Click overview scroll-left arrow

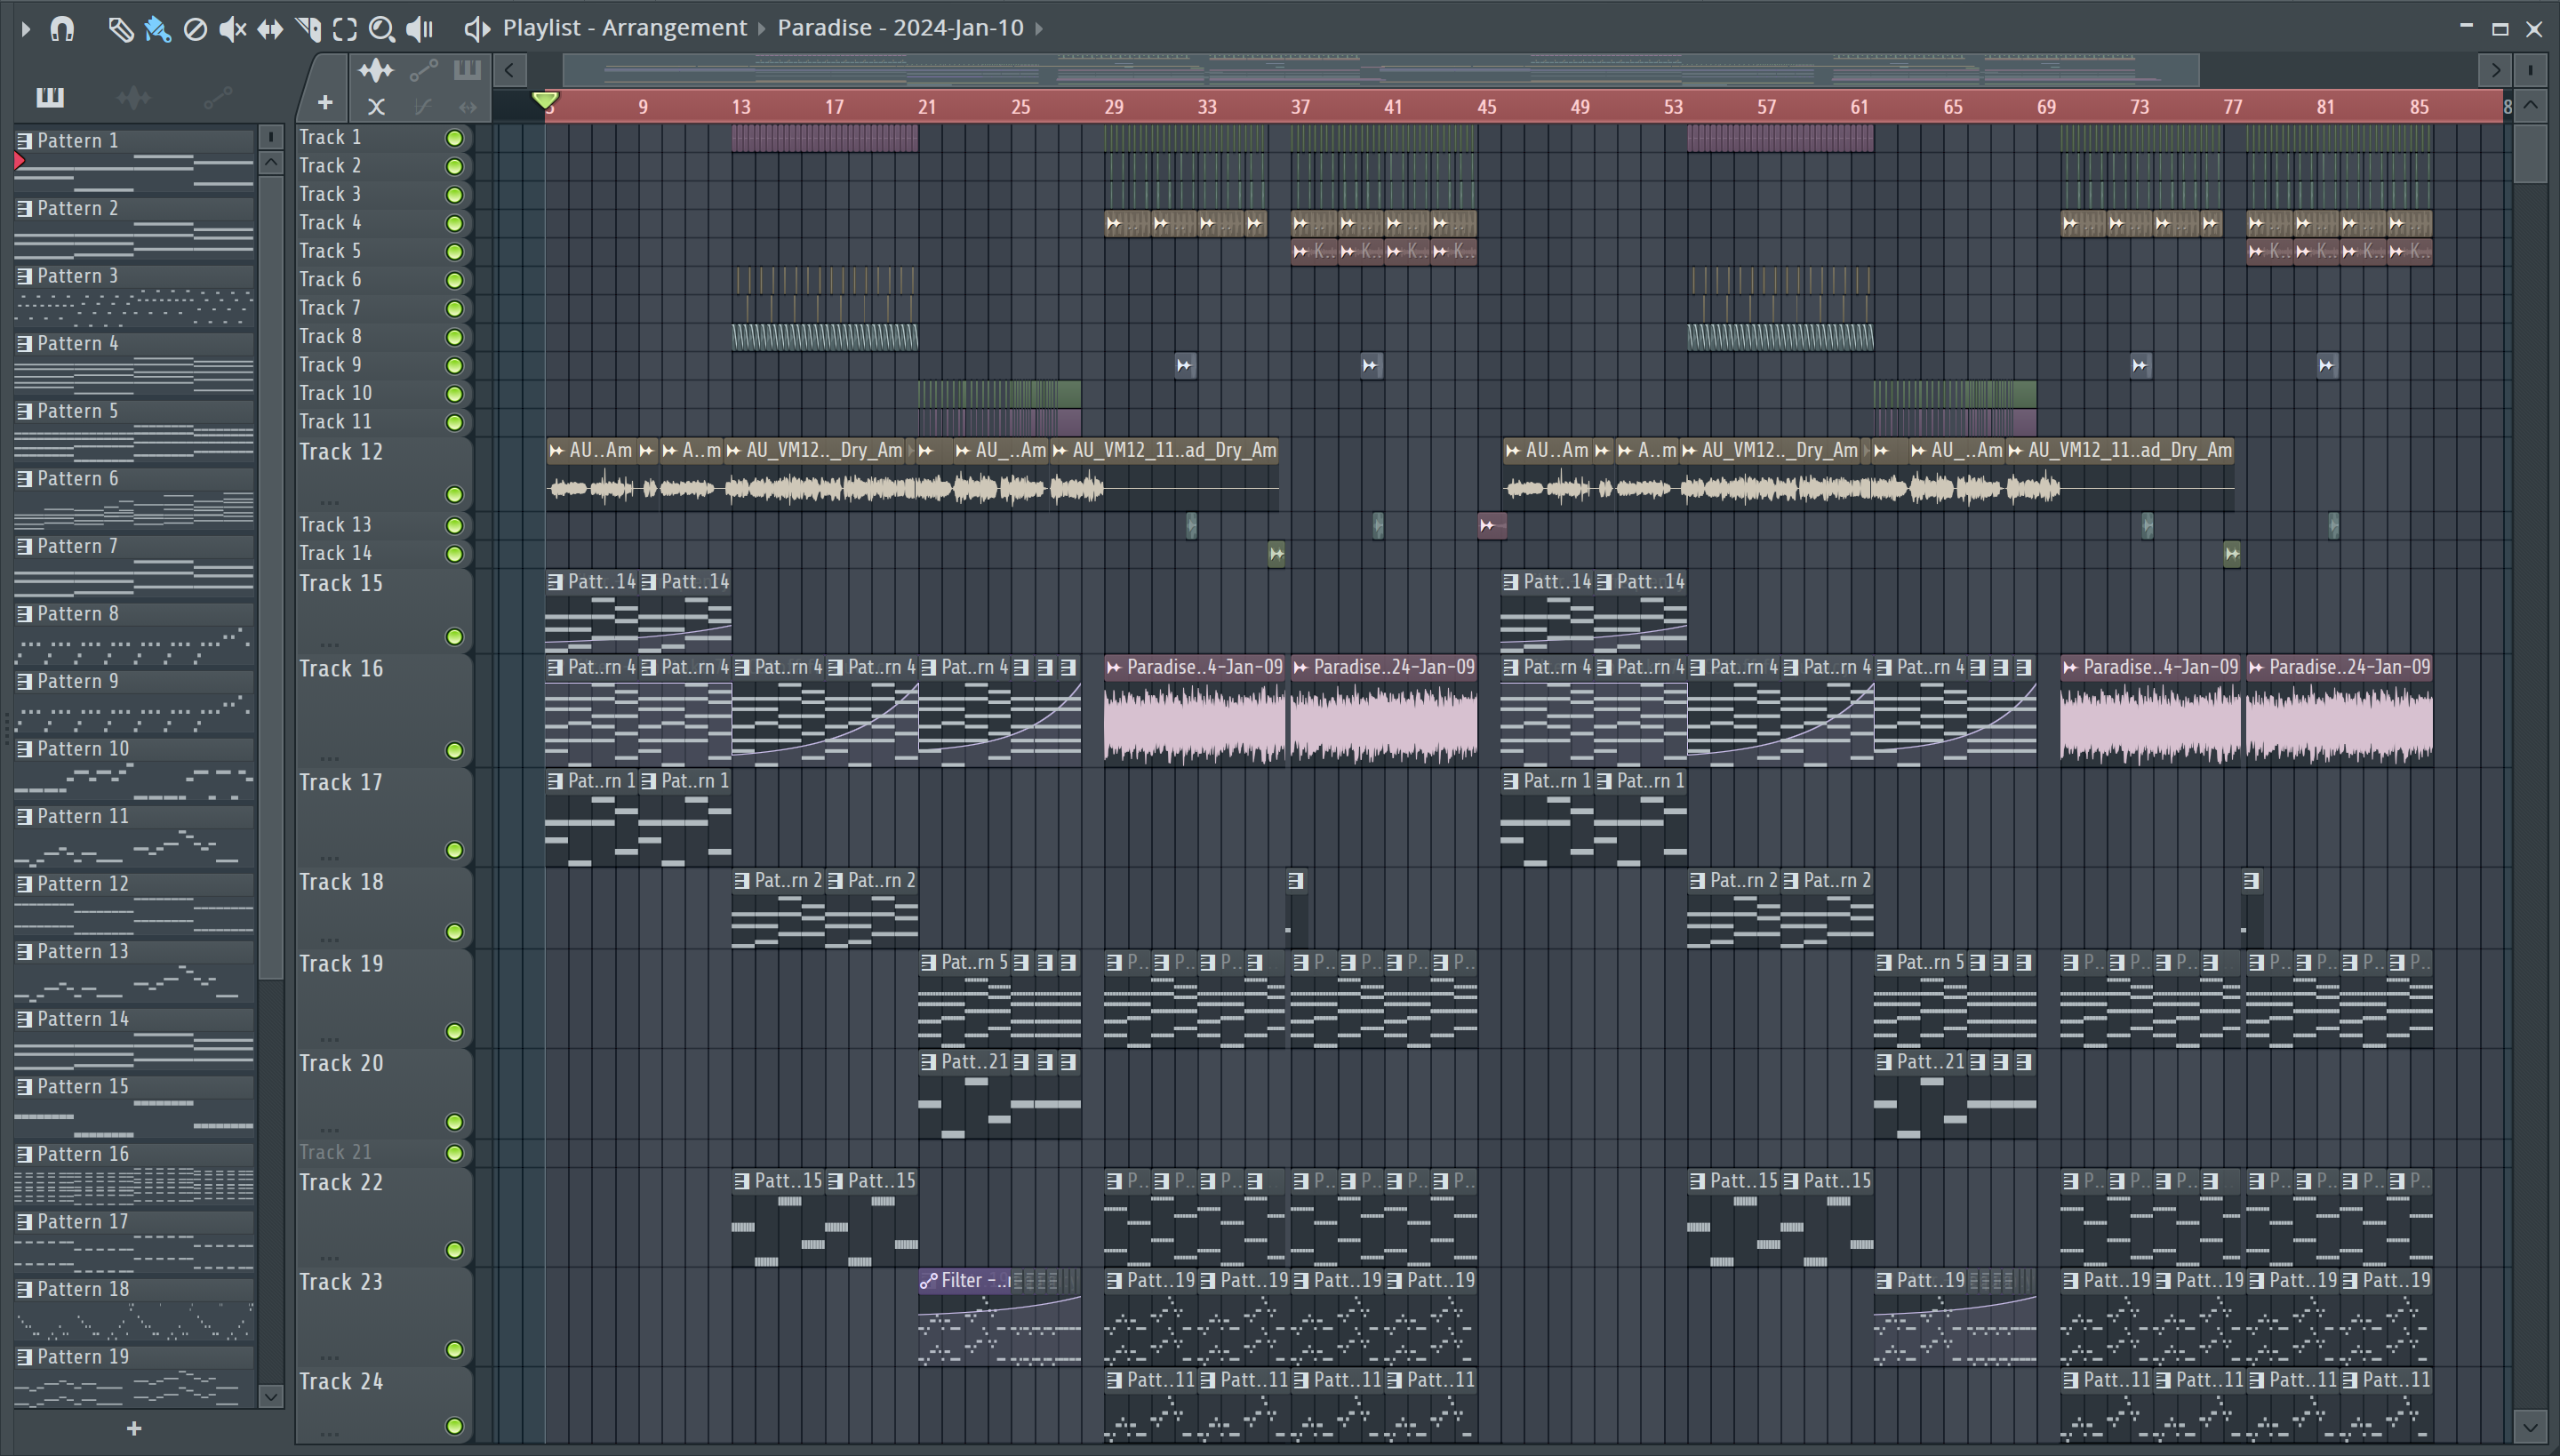pyautogui.click(x=510, y=70)
